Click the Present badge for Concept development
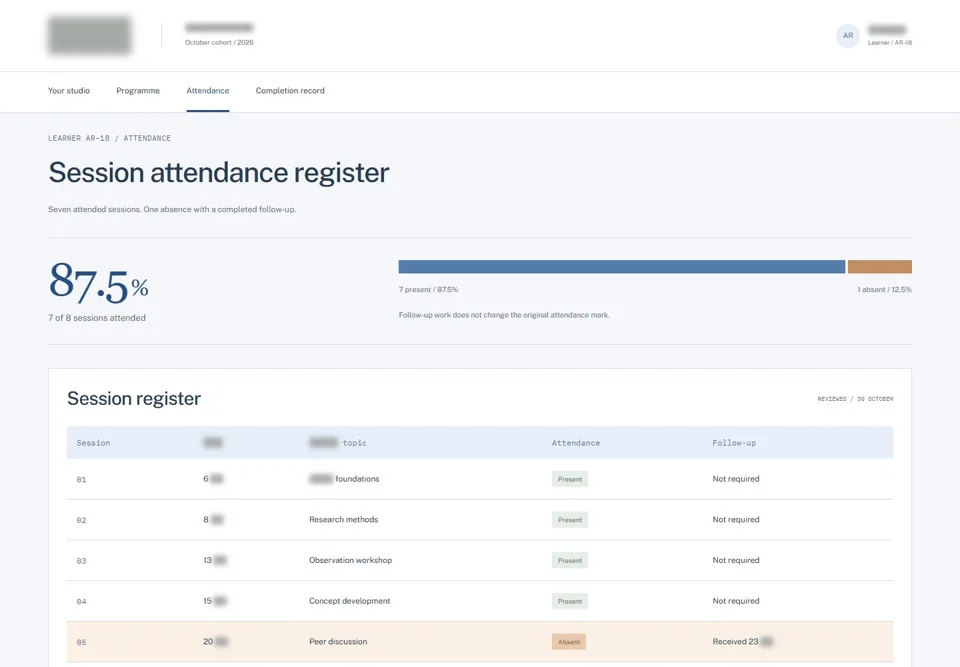Image resolution: width=960 pixels, height=667 pixels. coord(569,601)
